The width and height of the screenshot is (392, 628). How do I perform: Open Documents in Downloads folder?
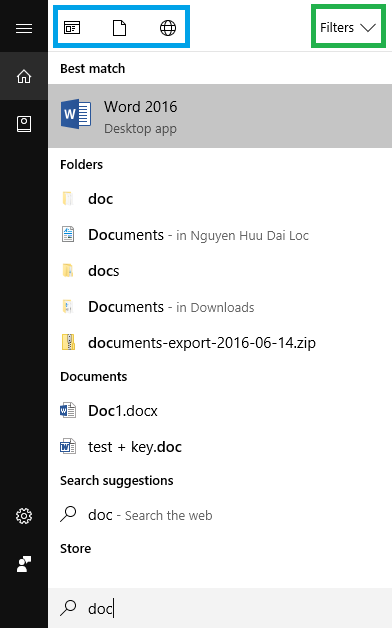pyautogui.click(x=220, y=307)
